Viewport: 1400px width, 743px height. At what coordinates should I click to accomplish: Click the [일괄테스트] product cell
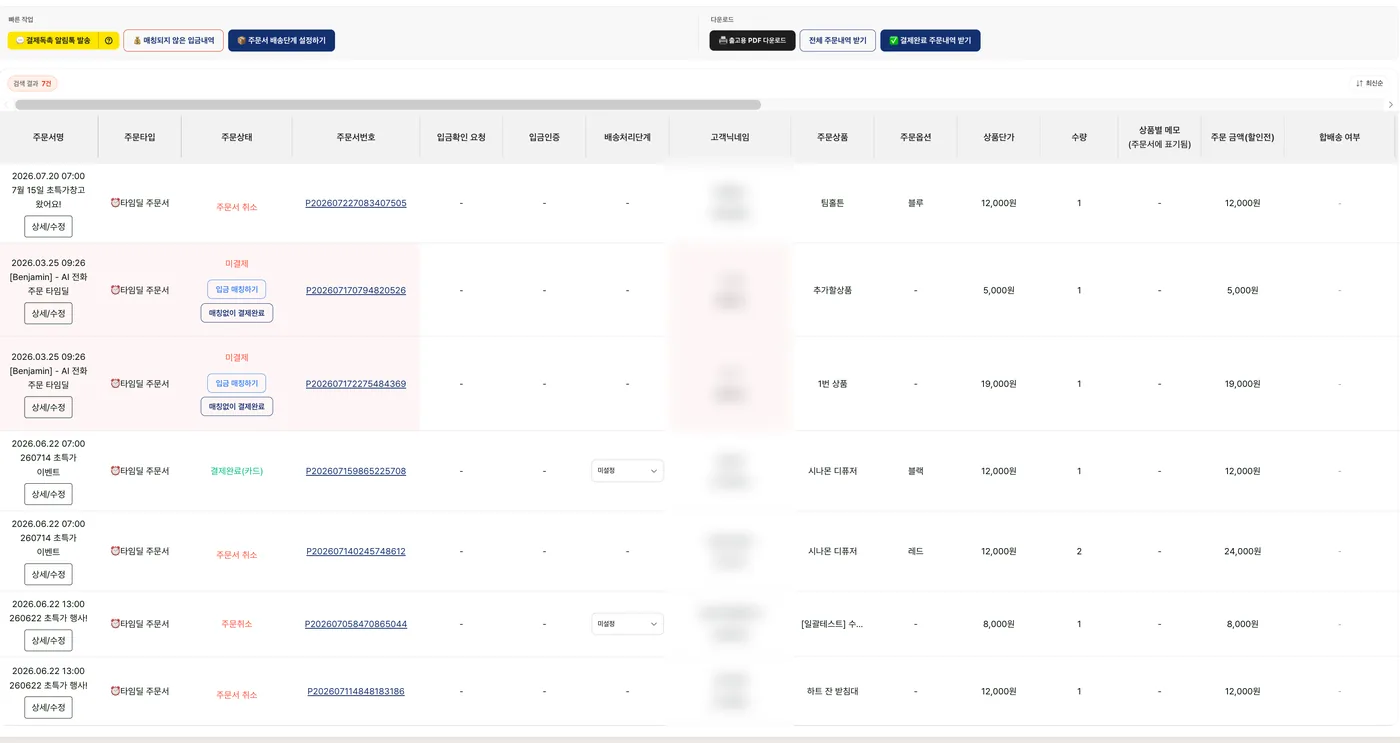coord(832,624)
